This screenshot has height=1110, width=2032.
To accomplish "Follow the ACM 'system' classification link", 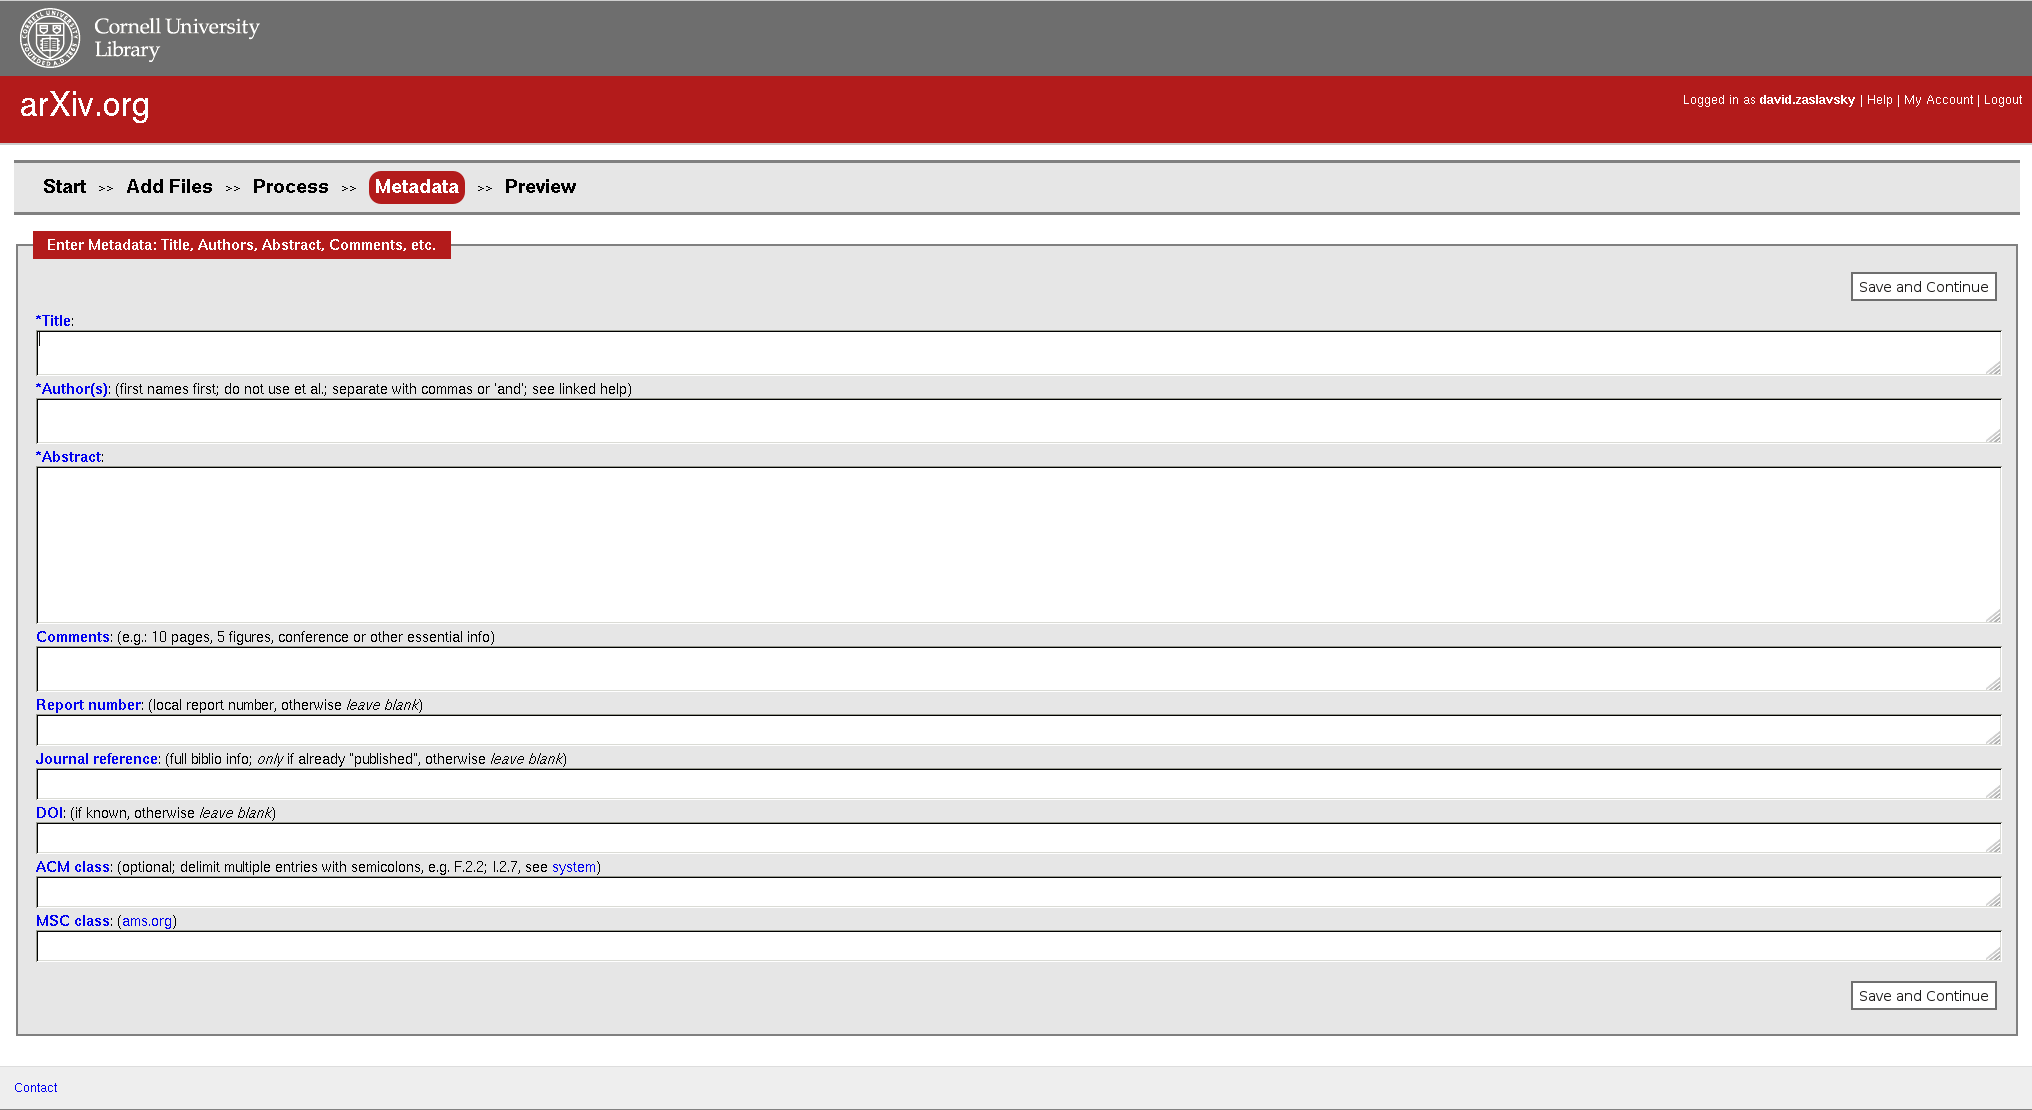I will pyautogui.click(x=574, y=867).
